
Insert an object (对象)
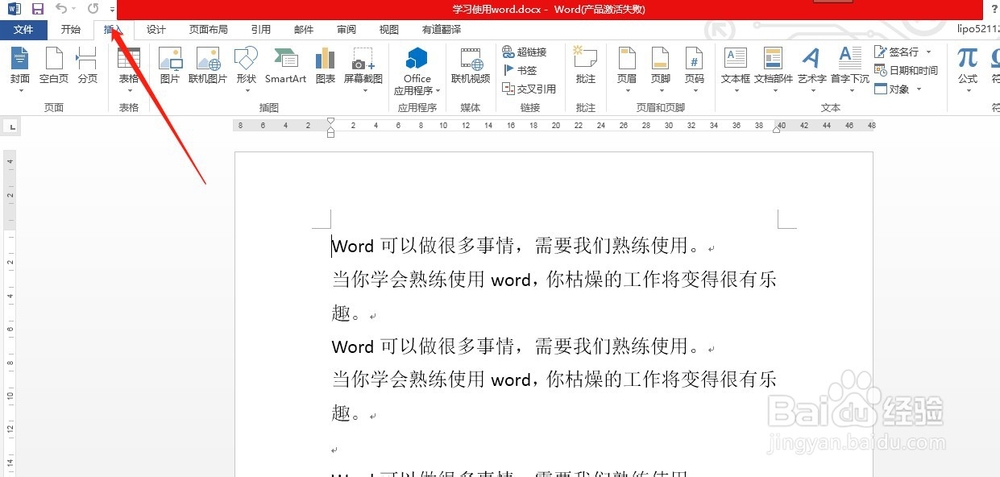(892, 89)
